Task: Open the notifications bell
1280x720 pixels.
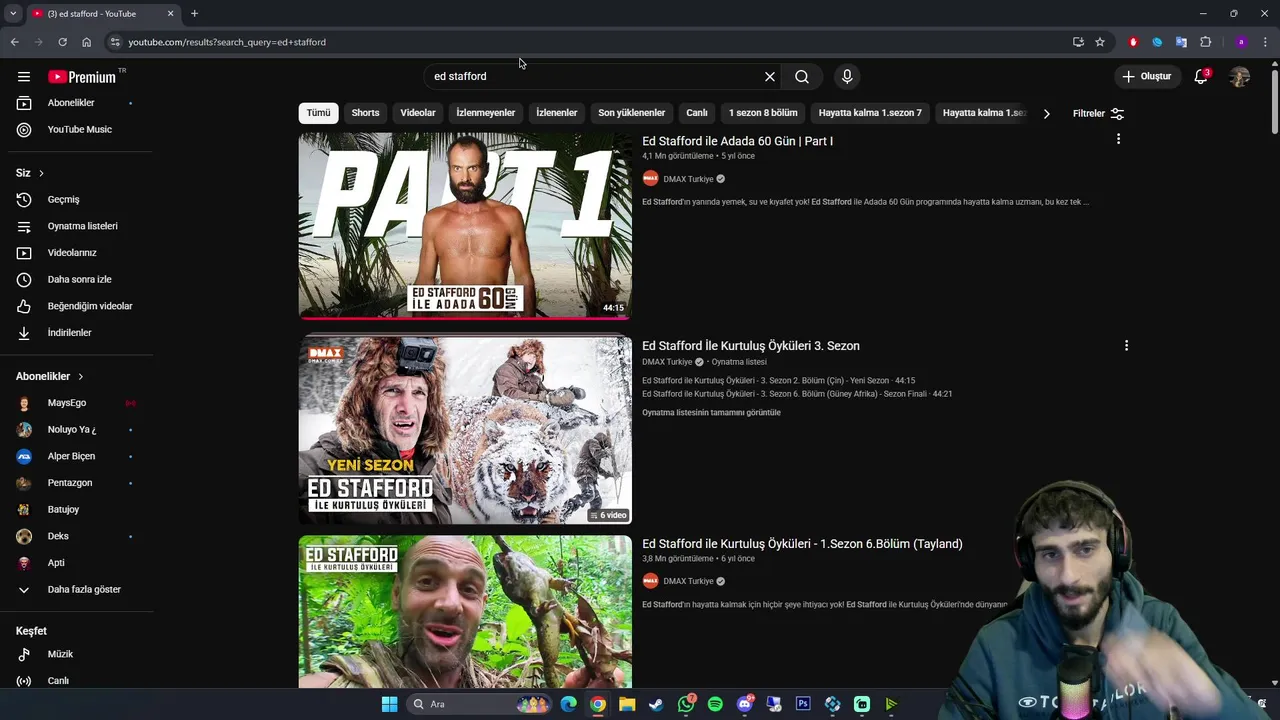Action: 1201,77
